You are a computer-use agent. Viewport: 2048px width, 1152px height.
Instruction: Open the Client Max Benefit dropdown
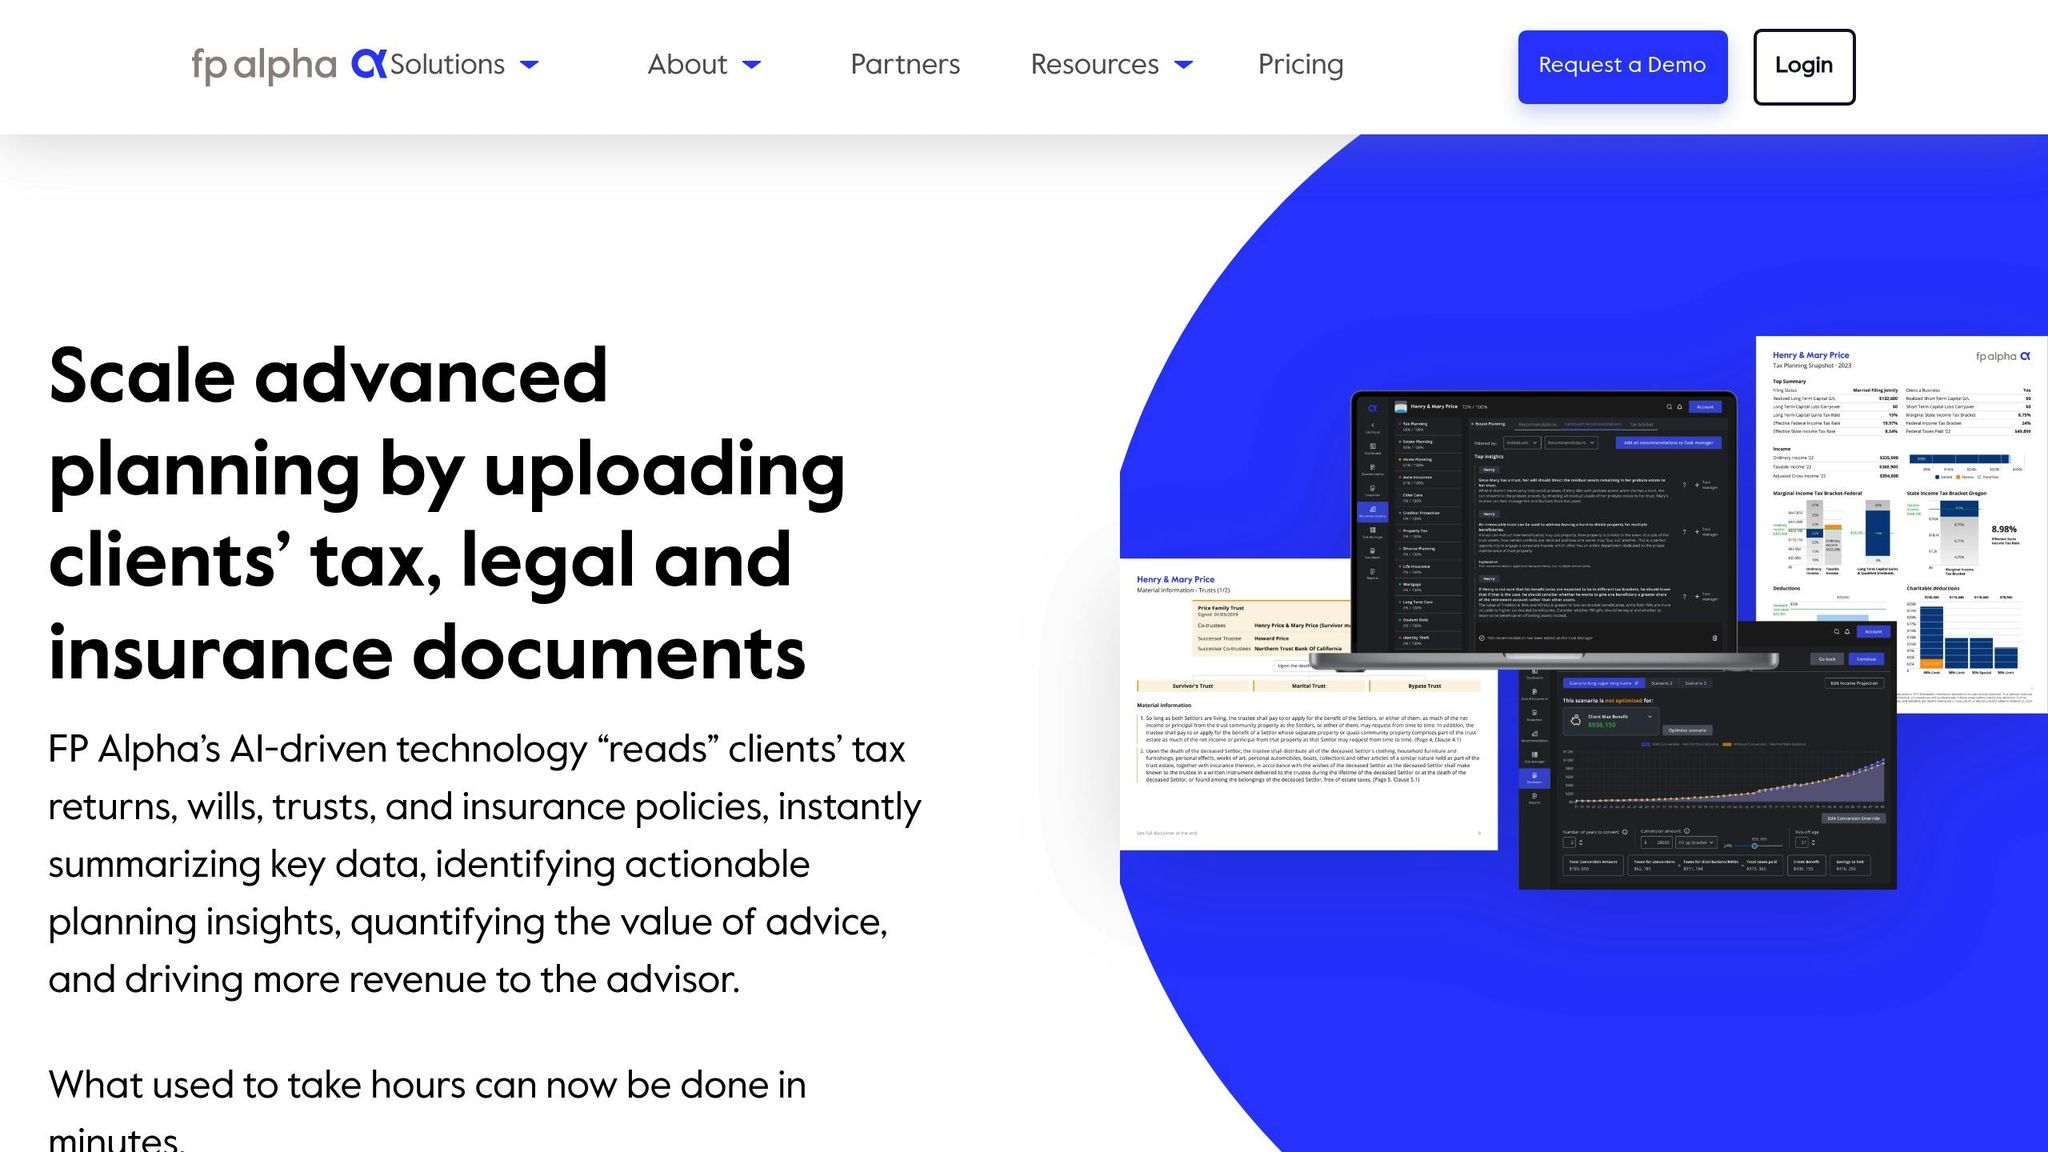tap(1649, 717)
